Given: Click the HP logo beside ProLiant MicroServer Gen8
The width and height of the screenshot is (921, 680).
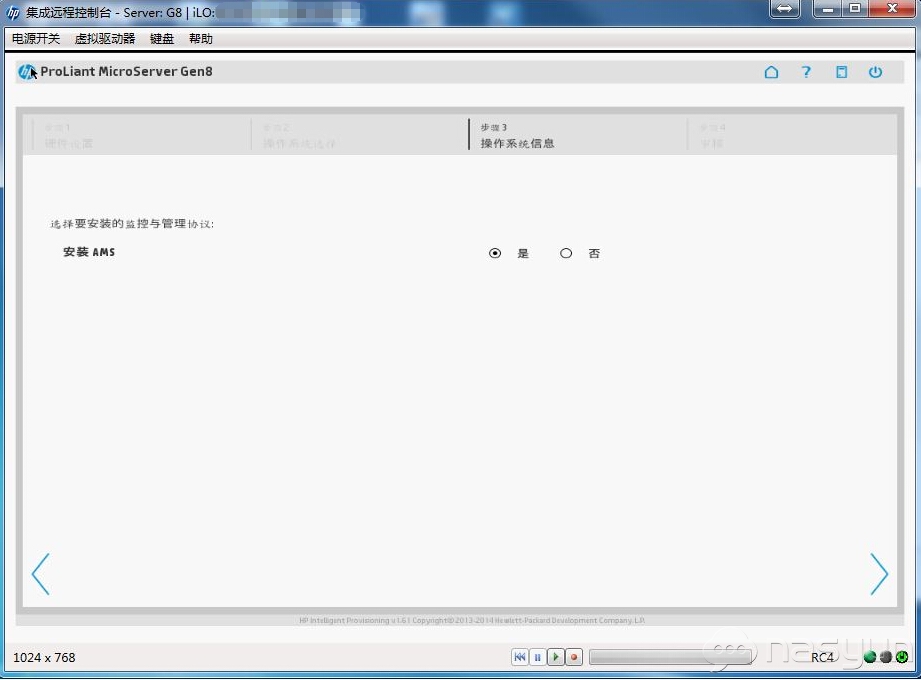Looking at the screenshot, I should [x=26, y=72].
